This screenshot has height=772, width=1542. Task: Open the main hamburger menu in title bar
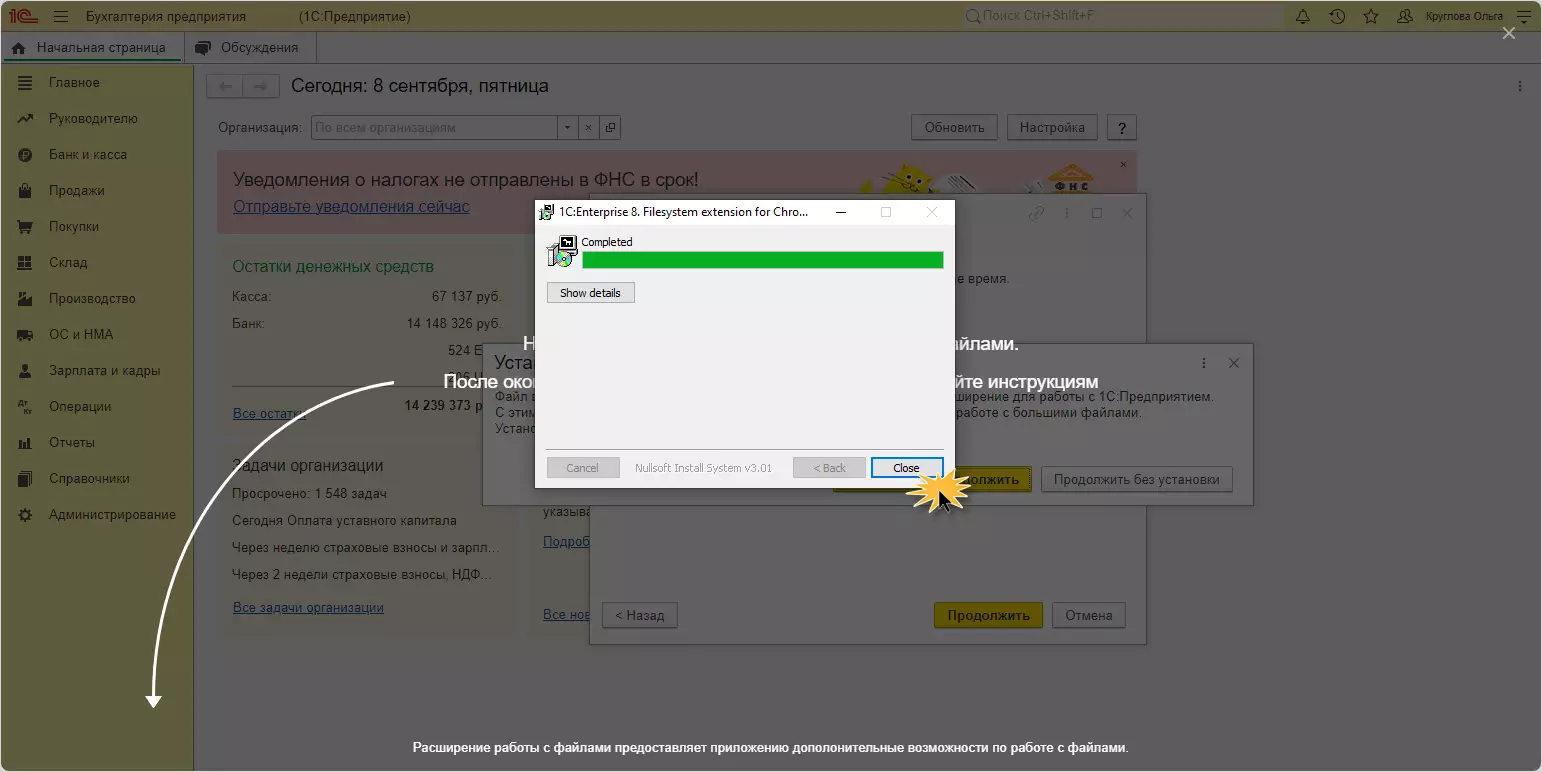(x=61, y=17)
